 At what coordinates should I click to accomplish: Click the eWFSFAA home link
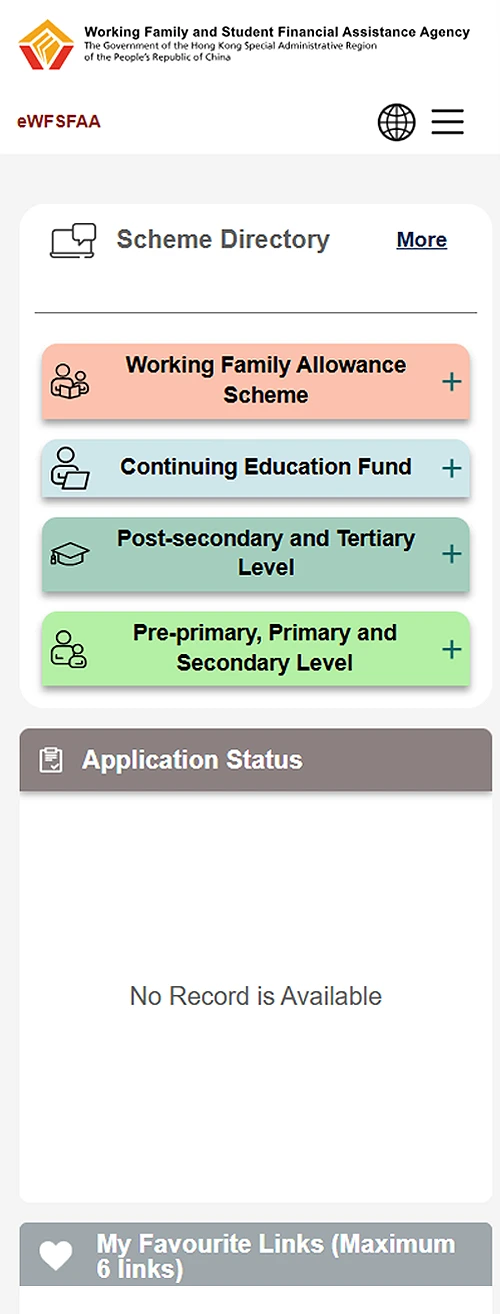point(59,122)
